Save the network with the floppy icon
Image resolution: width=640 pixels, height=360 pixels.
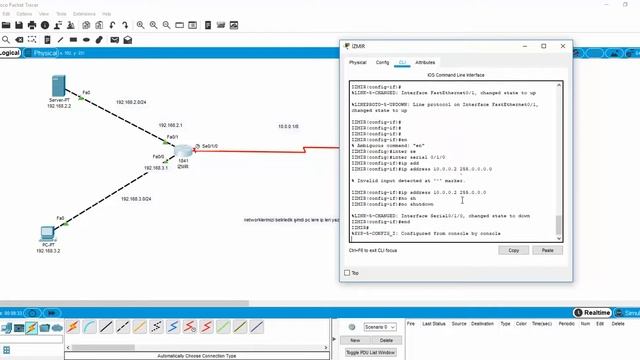[19, 25]
